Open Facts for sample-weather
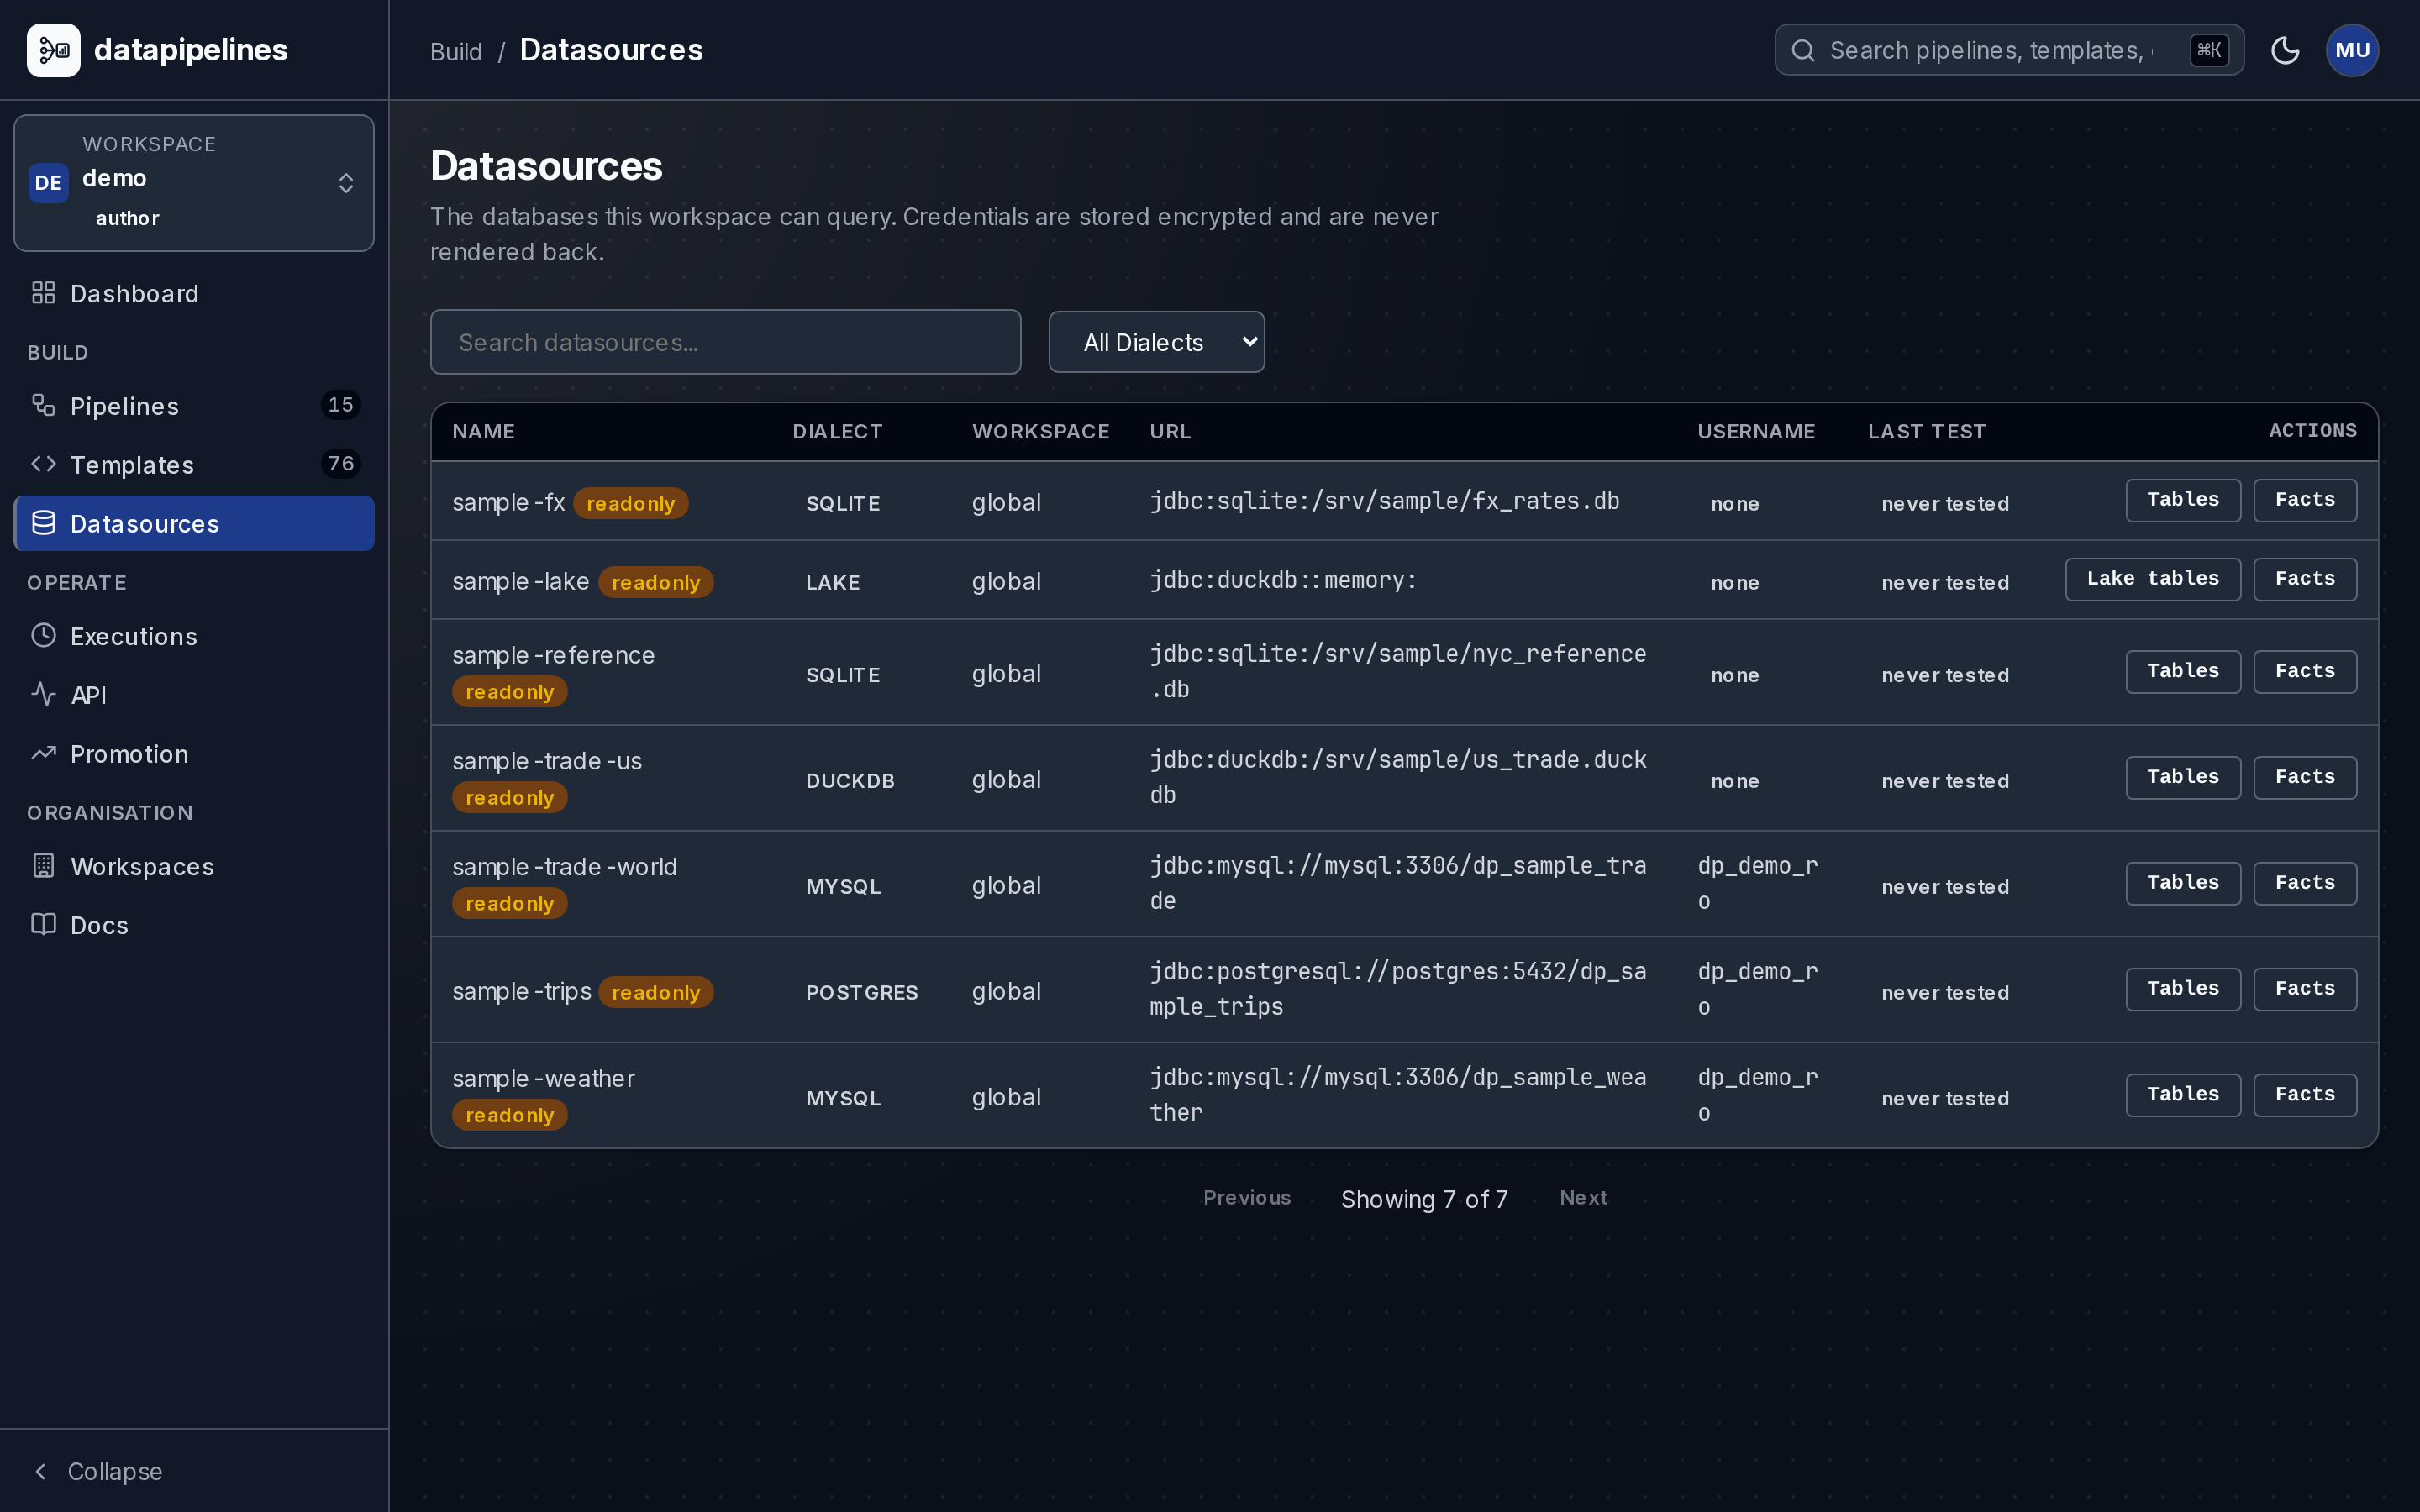The height and width of the screenshot is (1512, 2420). point(2305,1096)
